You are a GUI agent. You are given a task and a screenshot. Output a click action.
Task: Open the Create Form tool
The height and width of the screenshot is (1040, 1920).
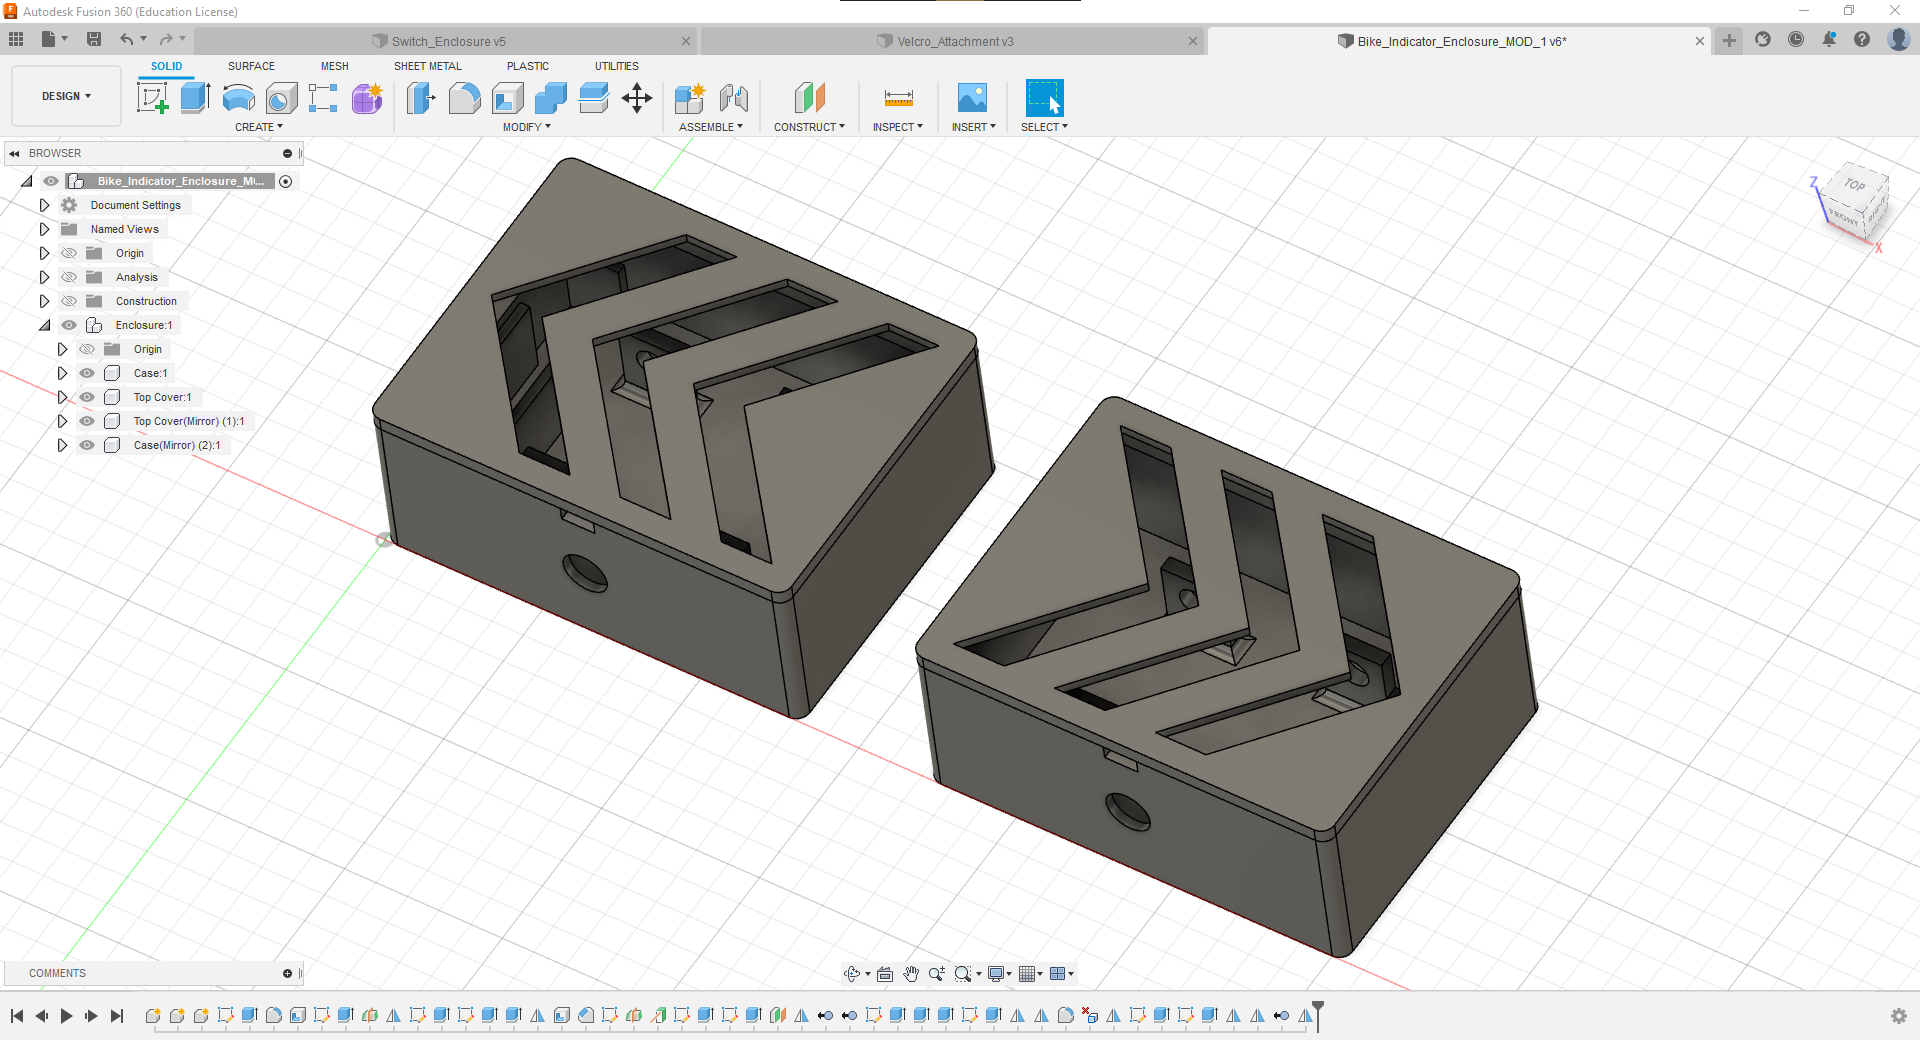pyautogui.click(x=367, y=98)
